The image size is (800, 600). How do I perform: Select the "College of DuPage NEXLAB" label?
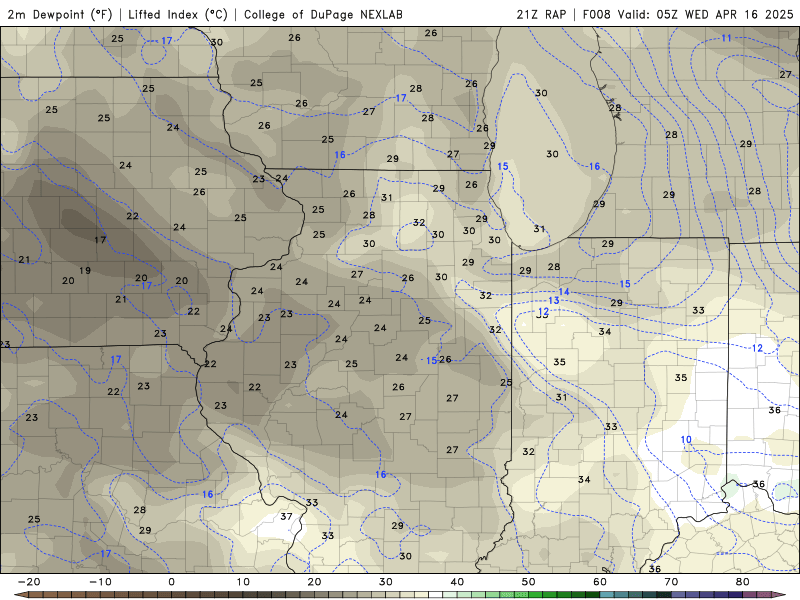pyautogui.click(x=323, y=14)
